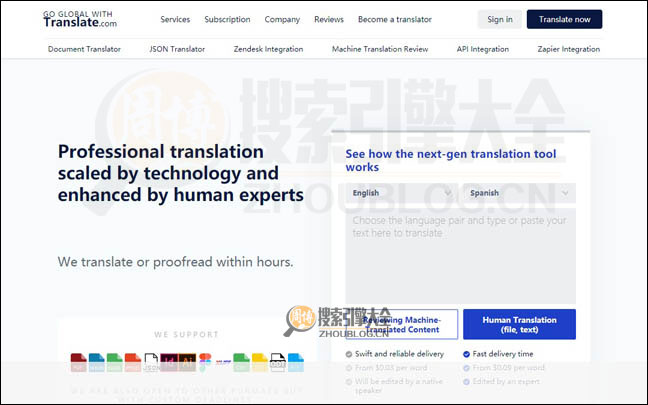Open Machine Translation Review link
This screenshot has height=405, width=648.
pyautogui.click(x=380, y=49)
